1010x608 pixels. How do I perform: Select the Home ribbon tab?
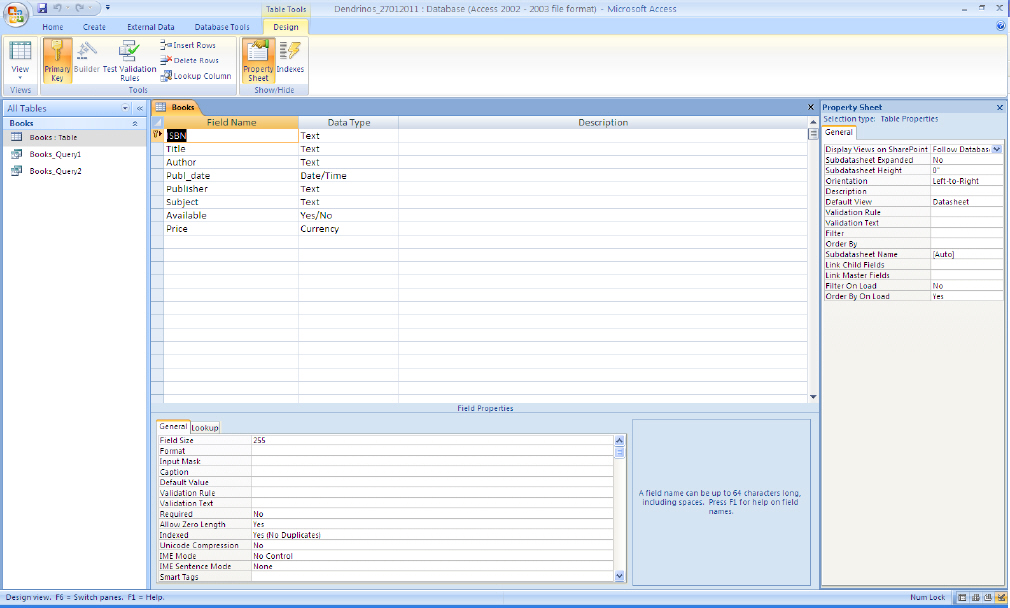[53, 27]
